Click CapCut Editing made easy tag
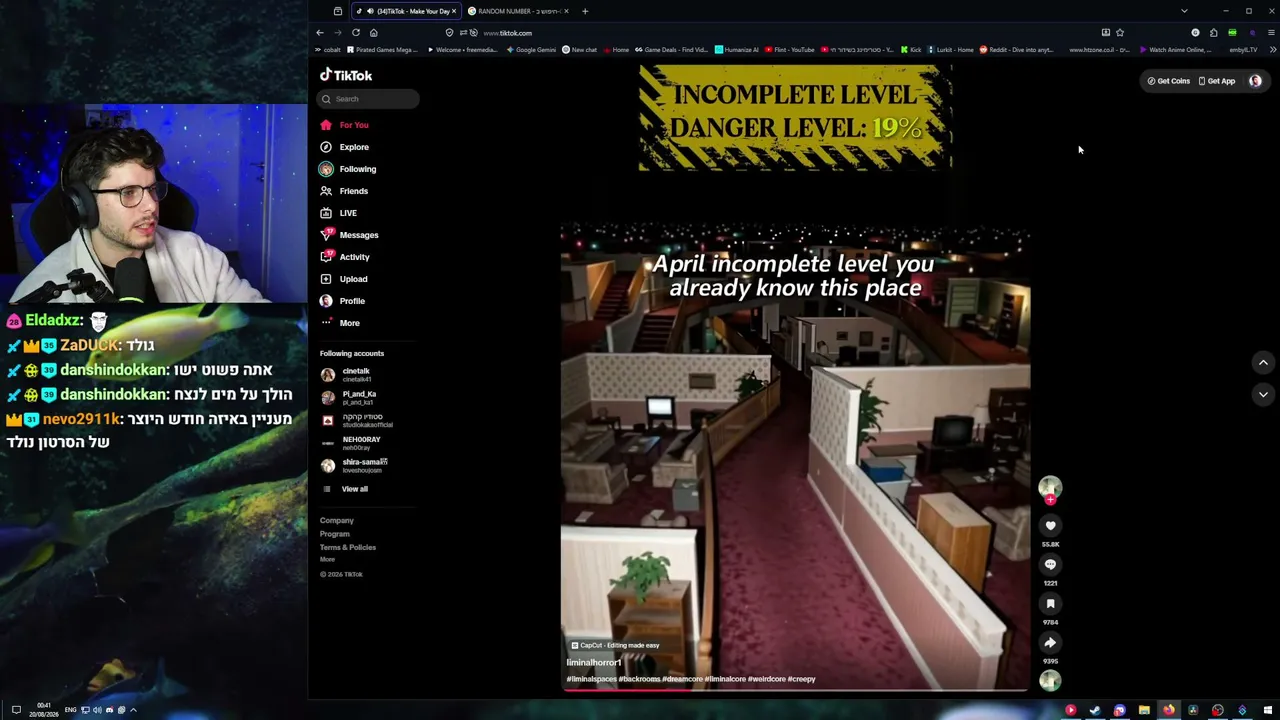This screenshot has width=1280, height=720. tap(614, 645)
